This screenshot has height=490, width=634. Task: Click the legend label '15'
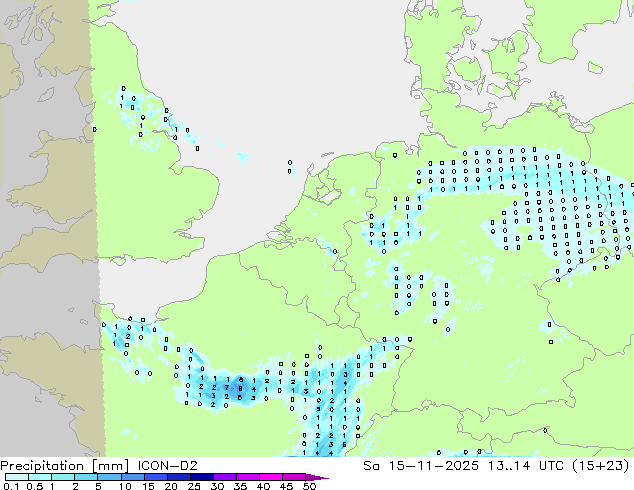coord(148,486)
